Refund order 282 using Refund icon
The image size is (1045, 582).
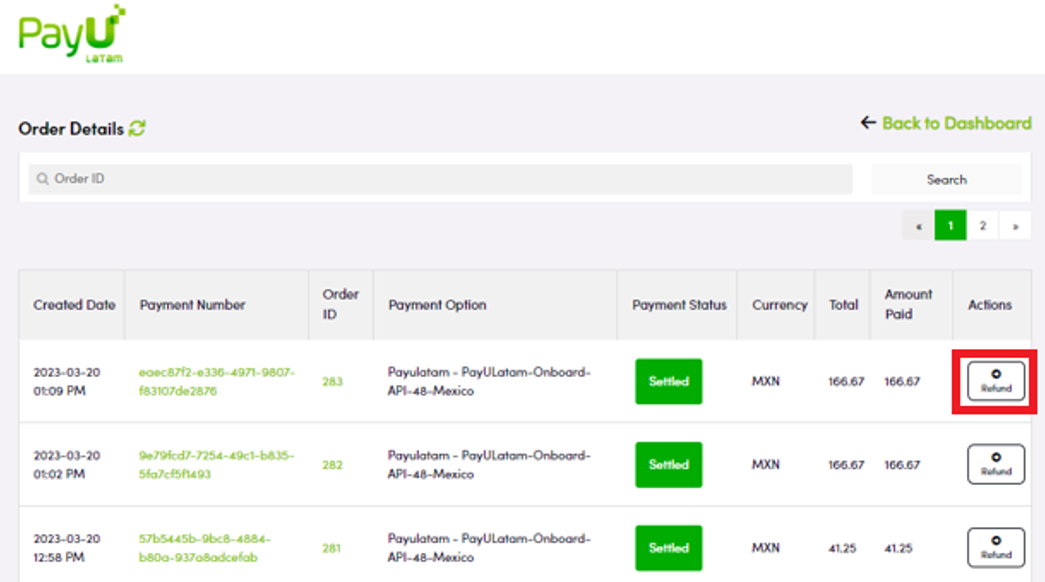[996, 464]
